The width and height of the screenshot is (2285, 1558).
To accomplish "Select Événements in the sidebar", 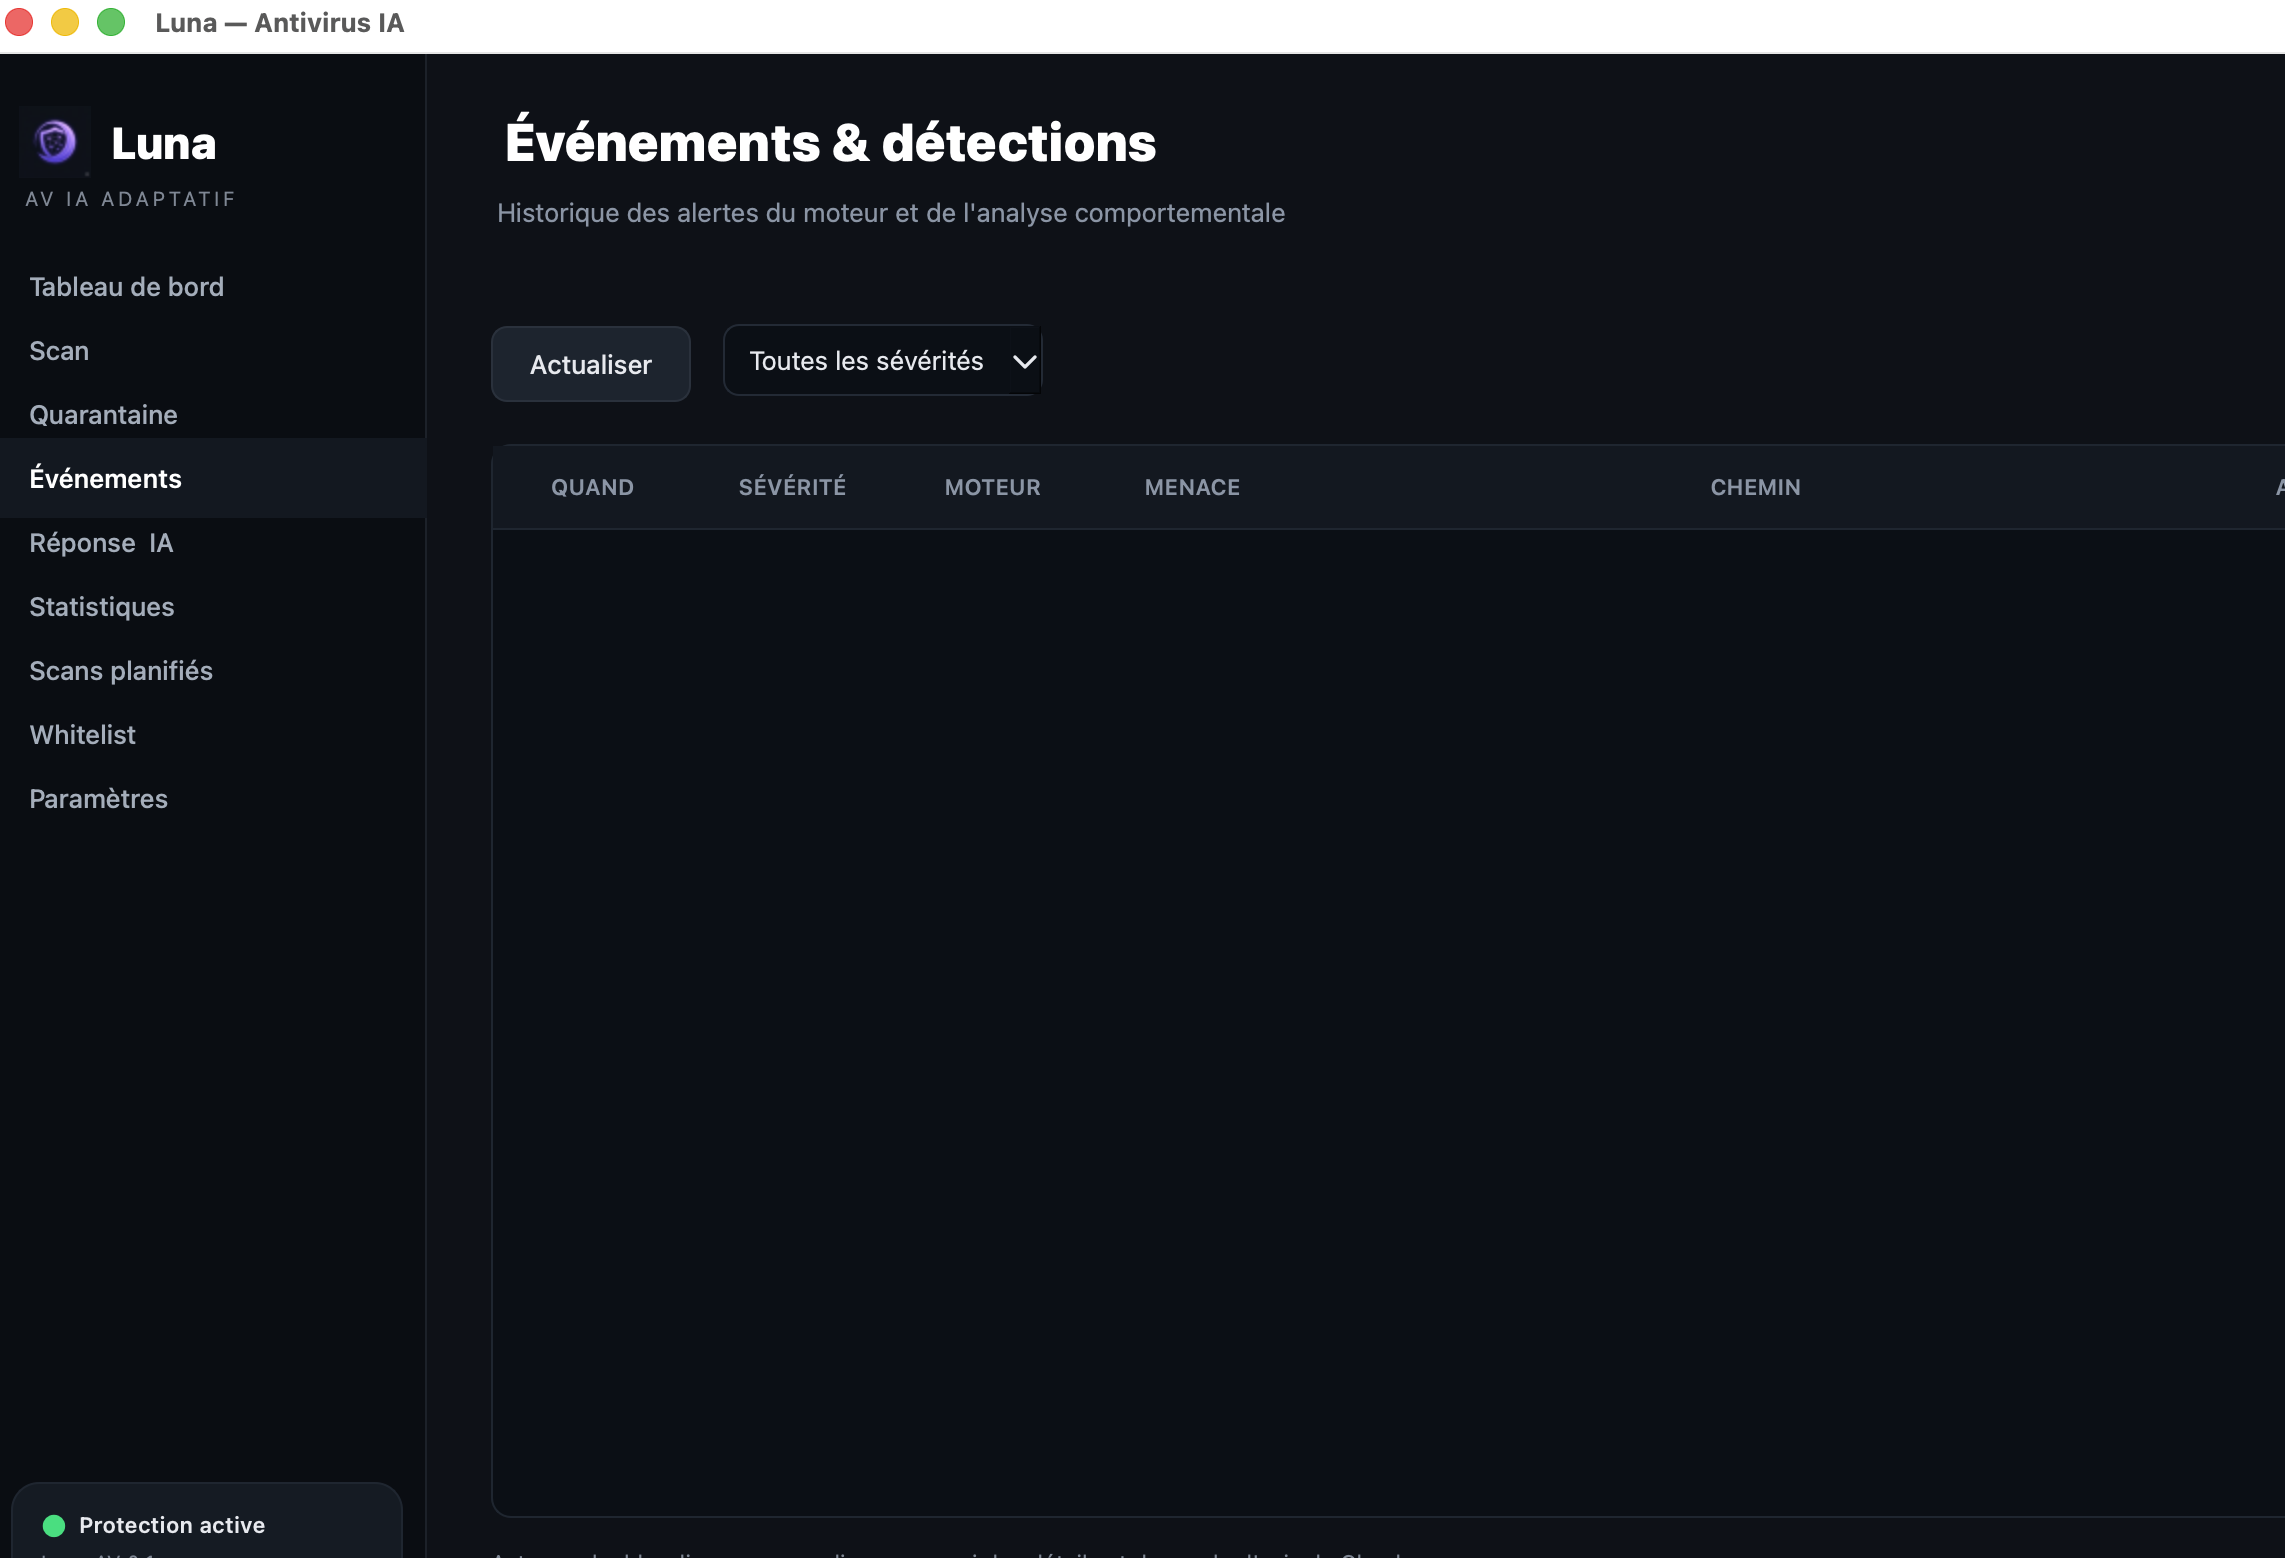I will (213, 479).
